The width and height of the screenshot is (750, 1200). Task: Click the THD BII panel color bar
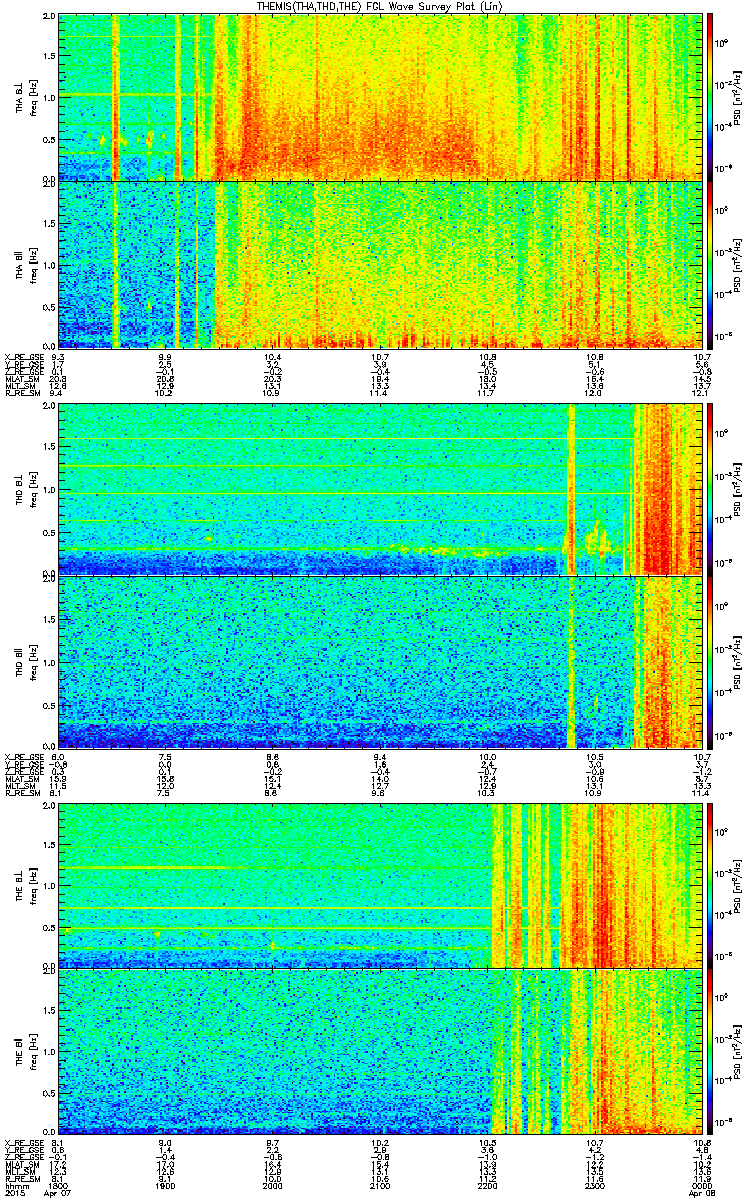[x=710, y=662]
